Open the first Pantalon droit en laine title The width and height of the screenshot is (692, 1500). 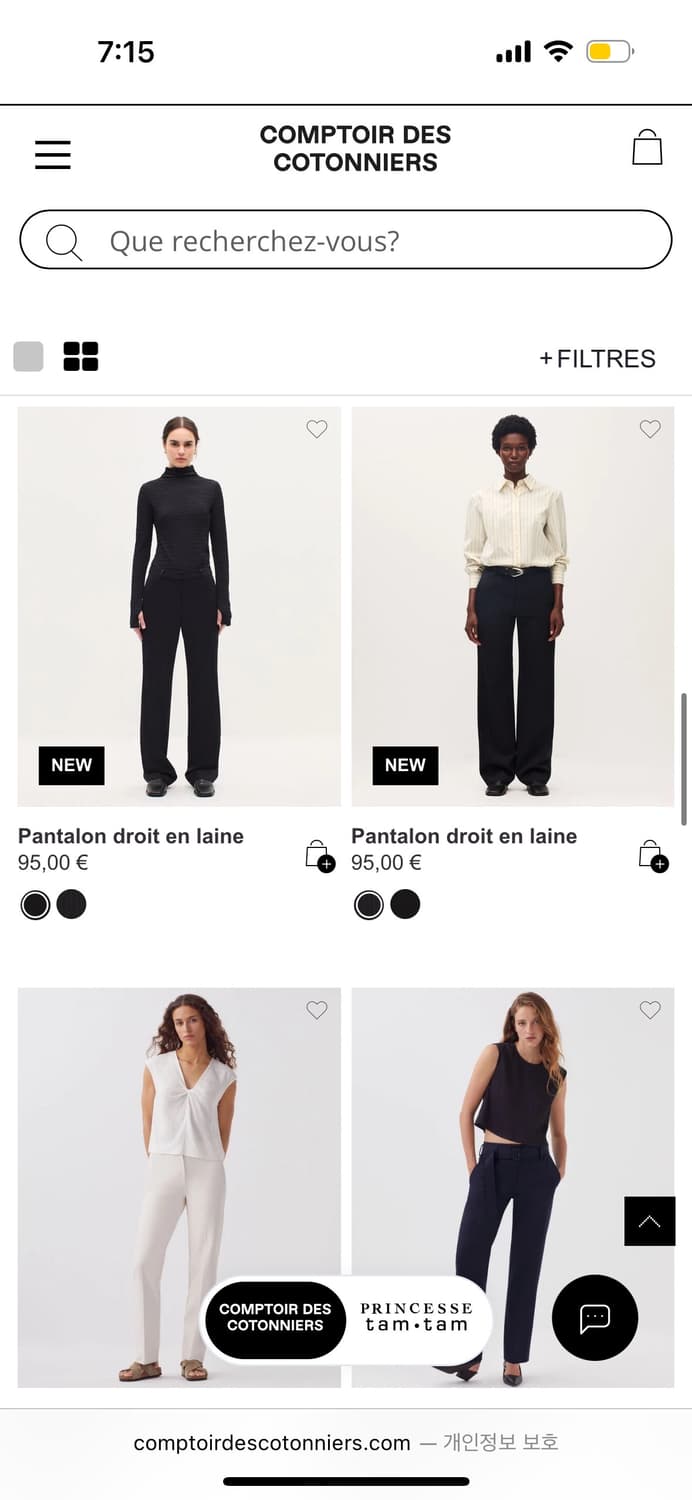[x=131, y=836]
